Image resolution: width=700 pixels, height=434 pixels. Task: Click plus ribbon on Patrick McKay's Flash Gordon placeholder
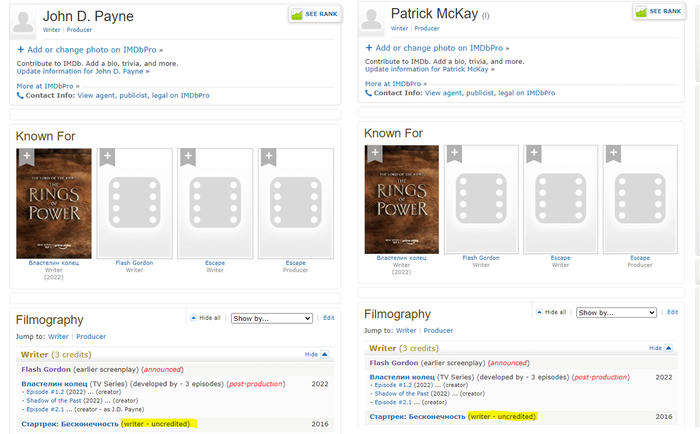coord(453,153)
